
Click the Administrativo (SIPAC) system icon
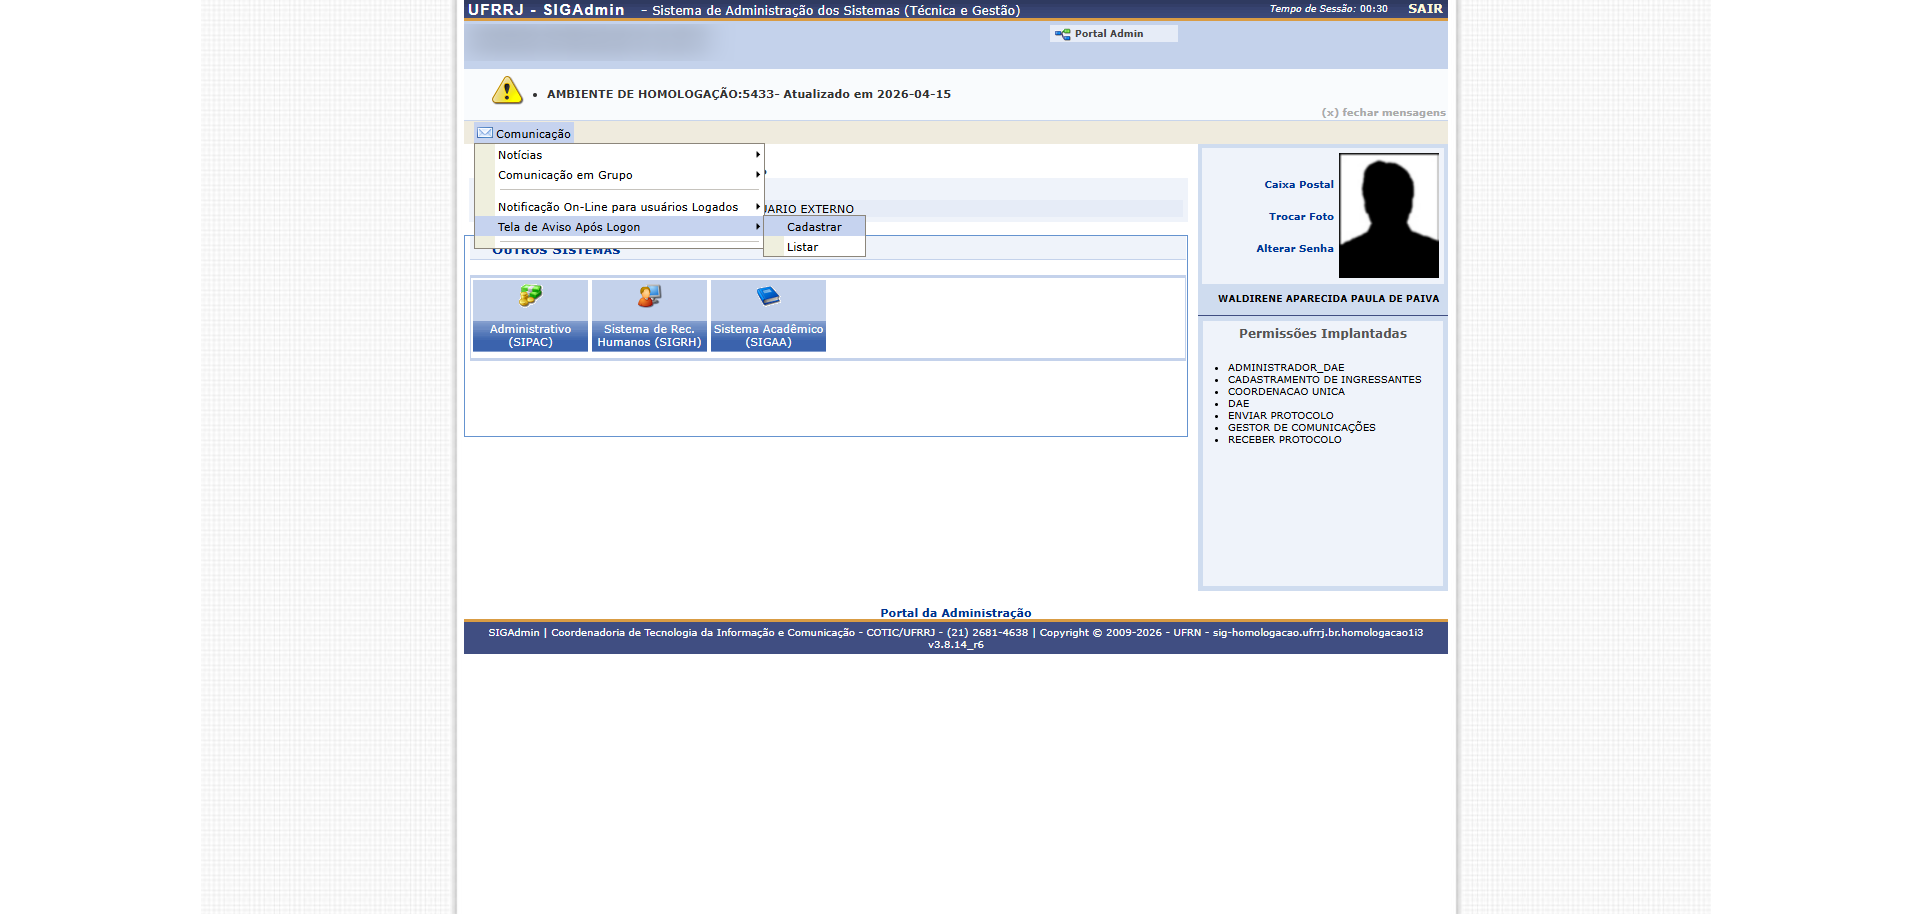pyautogui.click(x=530, y=296)
